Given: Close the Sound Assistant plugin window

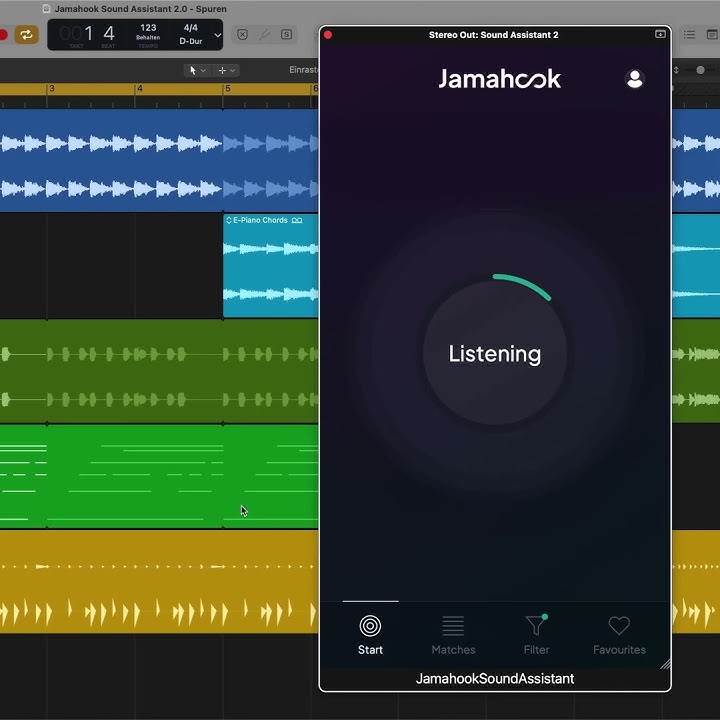Looking at the screenshot, I should pyautogui.click(x=328, y=35).
